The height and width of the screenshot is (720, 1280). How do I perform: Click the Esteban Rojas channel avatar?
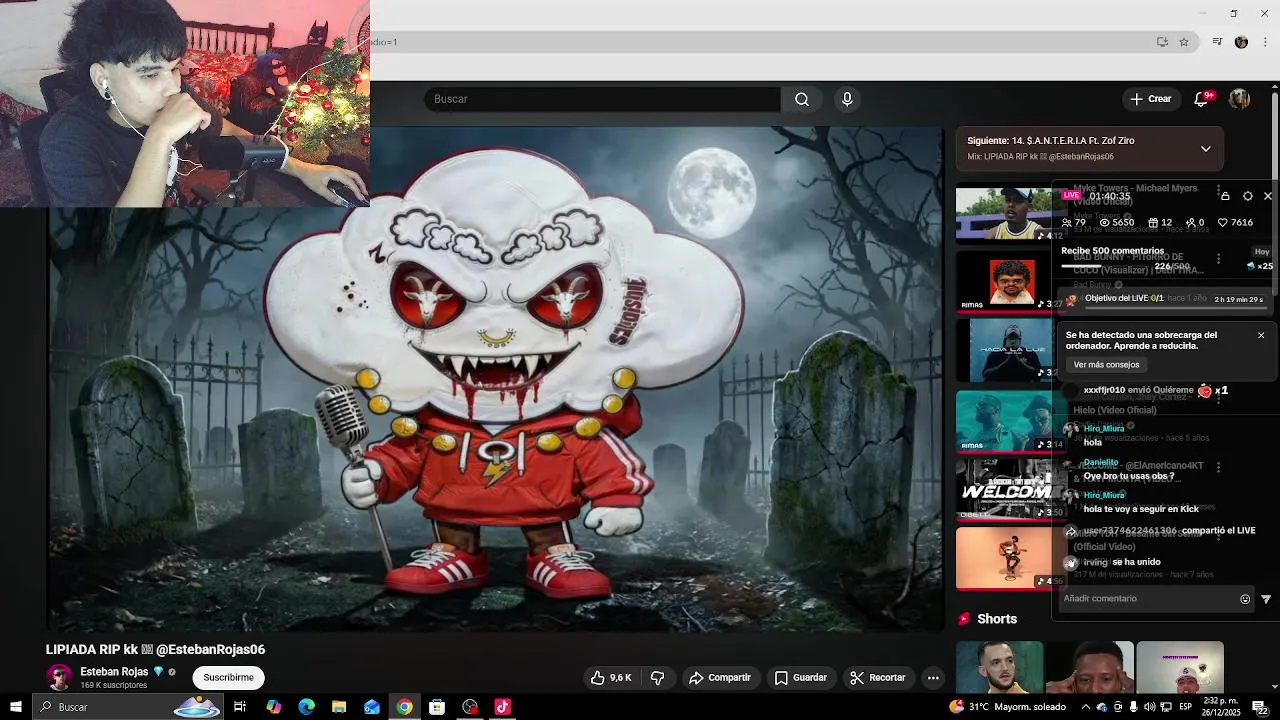click(59, 677)
